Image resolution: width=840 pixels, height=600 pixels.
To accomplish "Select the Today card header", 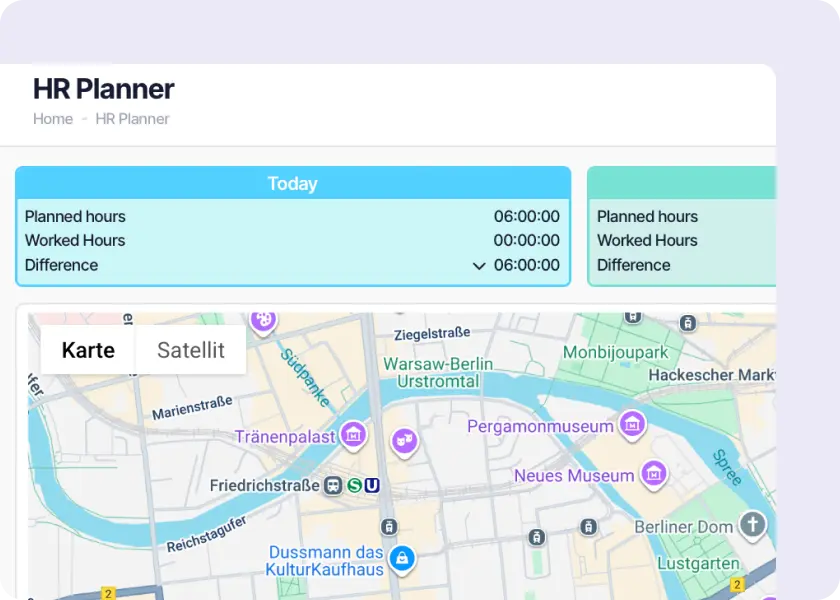I will (x=293, y=183).
